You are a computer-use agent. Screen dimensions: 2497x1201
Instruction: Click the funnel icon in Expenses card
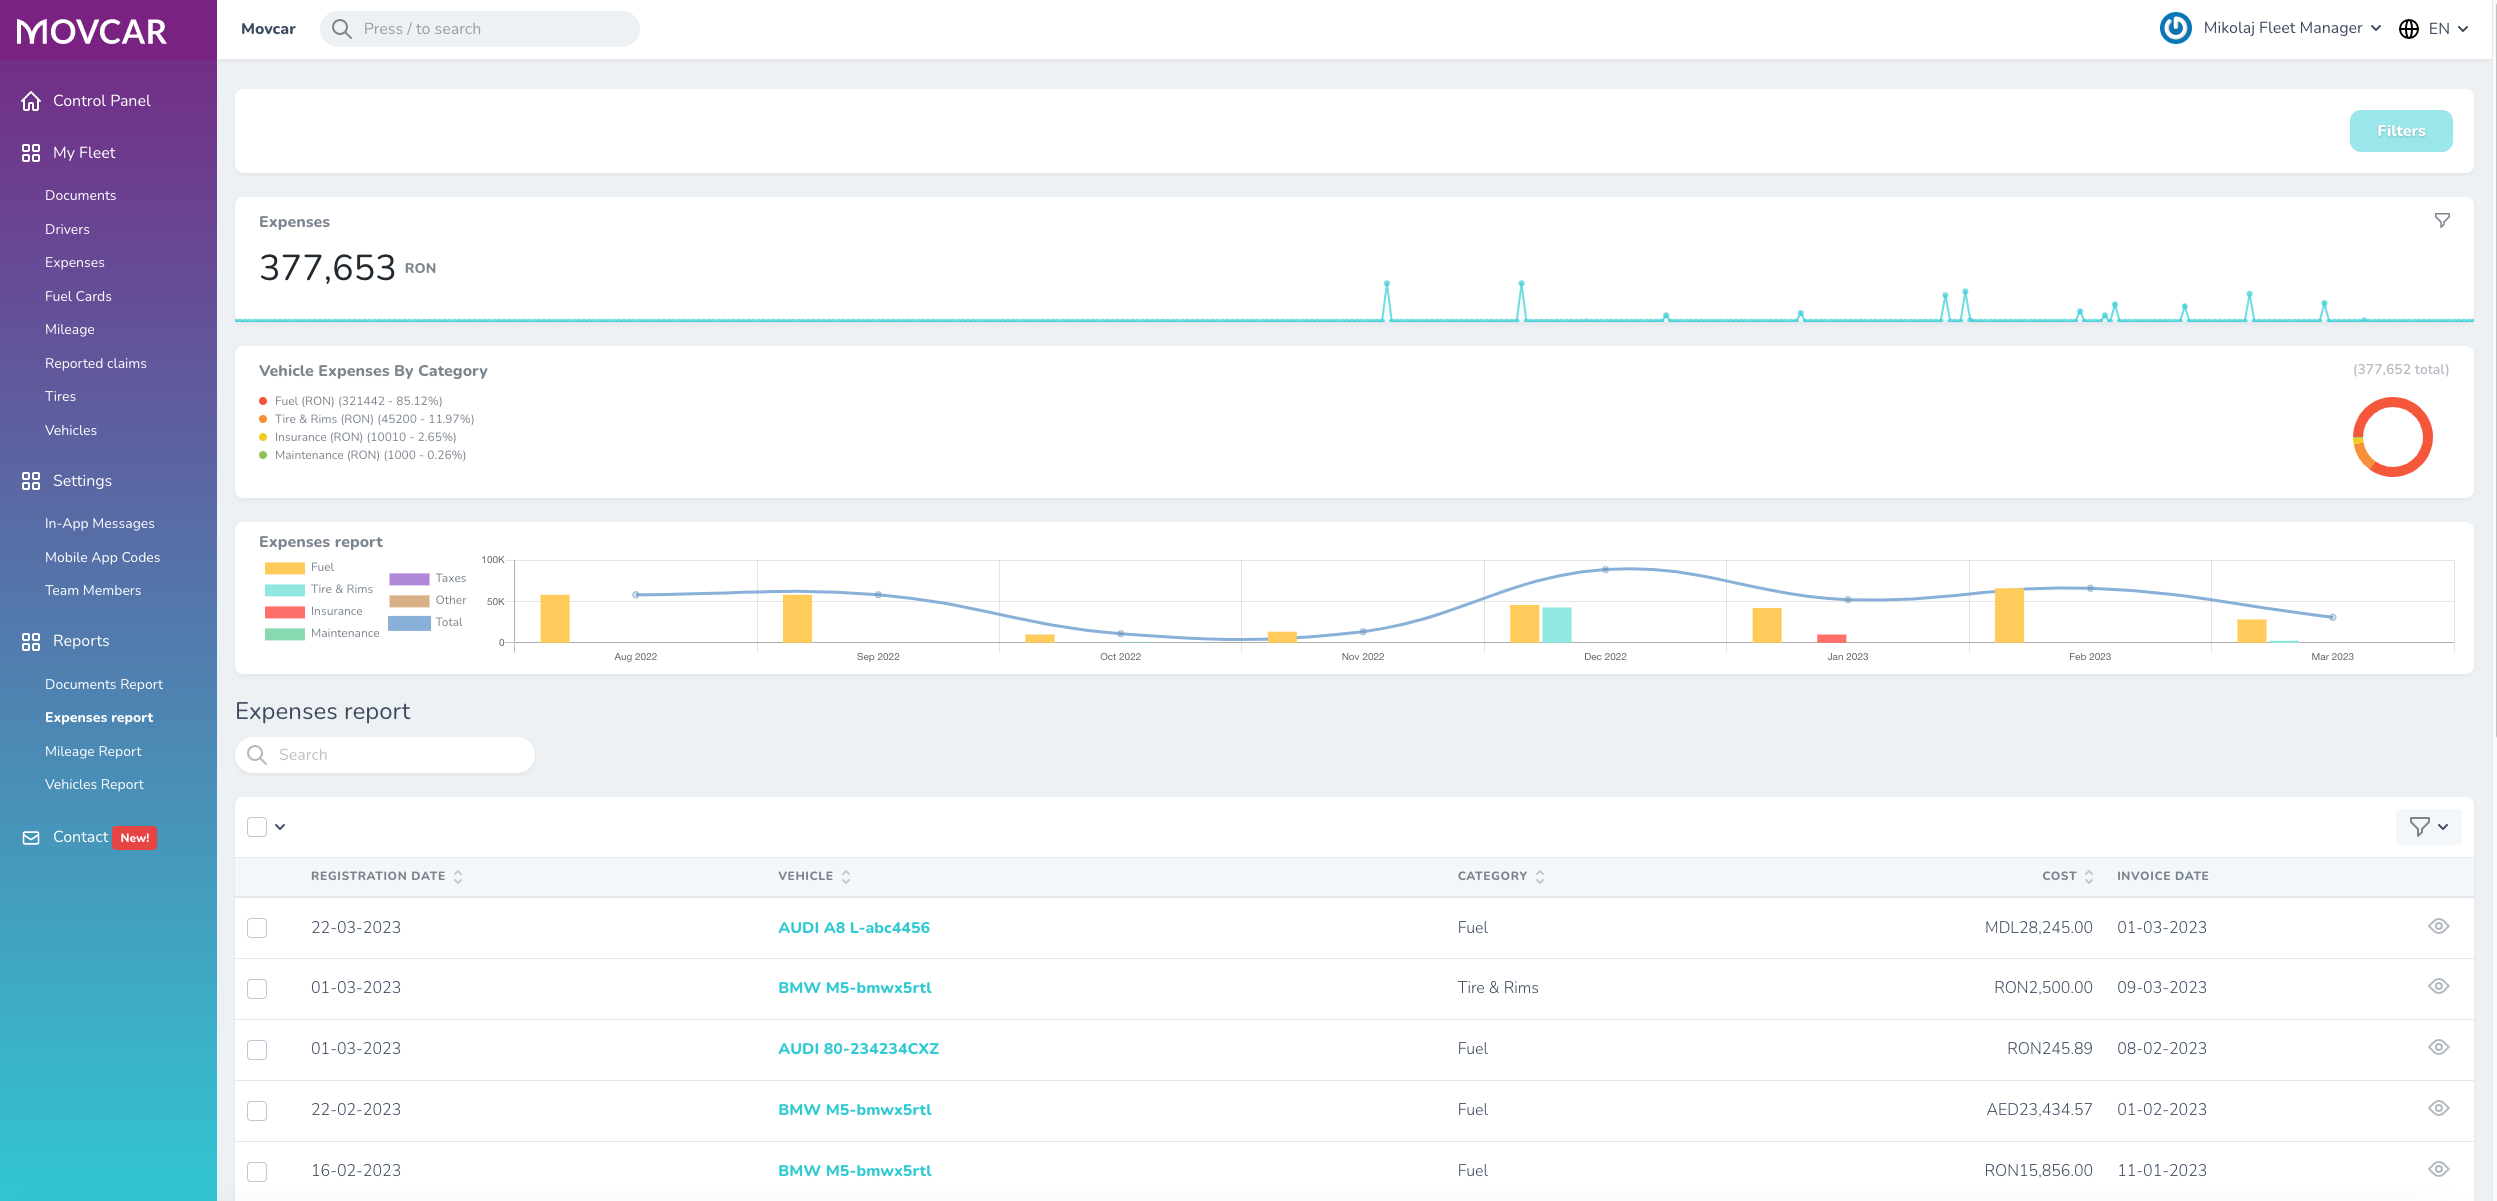point(2442,220)
